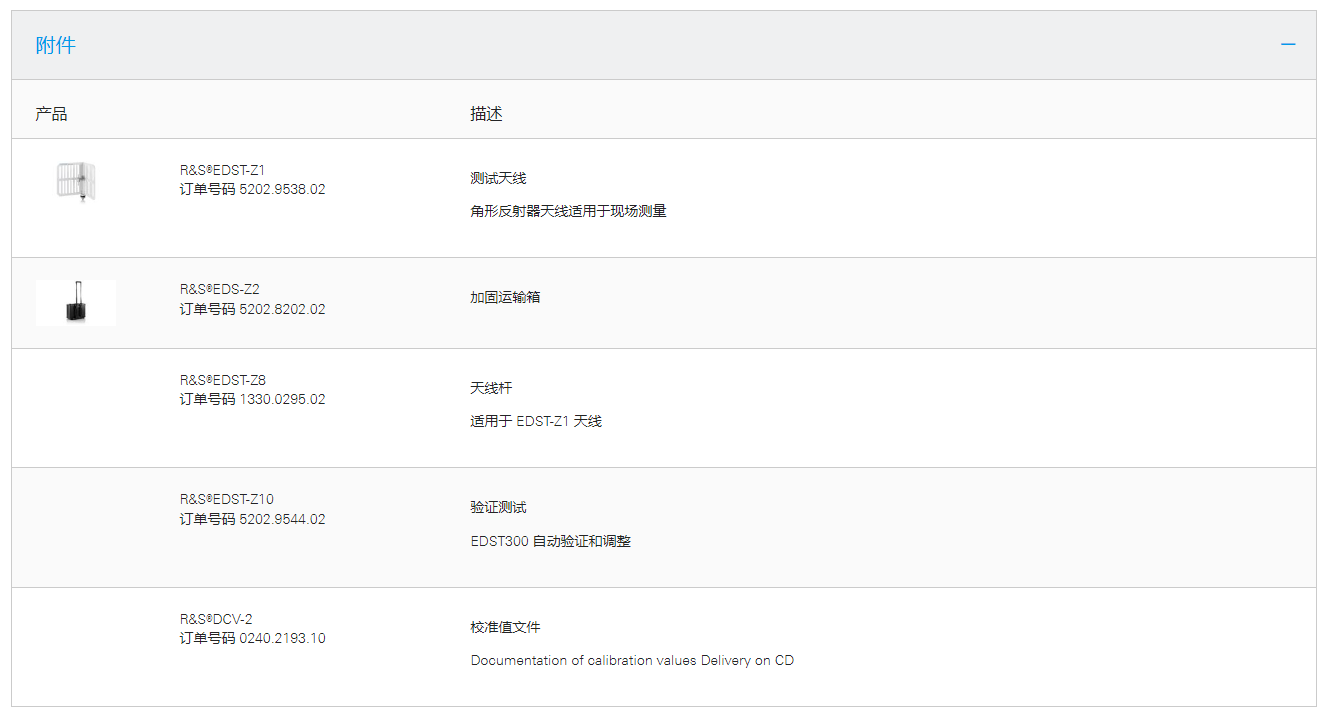Click description title 天线杆
This screenshot has height=717, width=1324.
pos(491,388)
